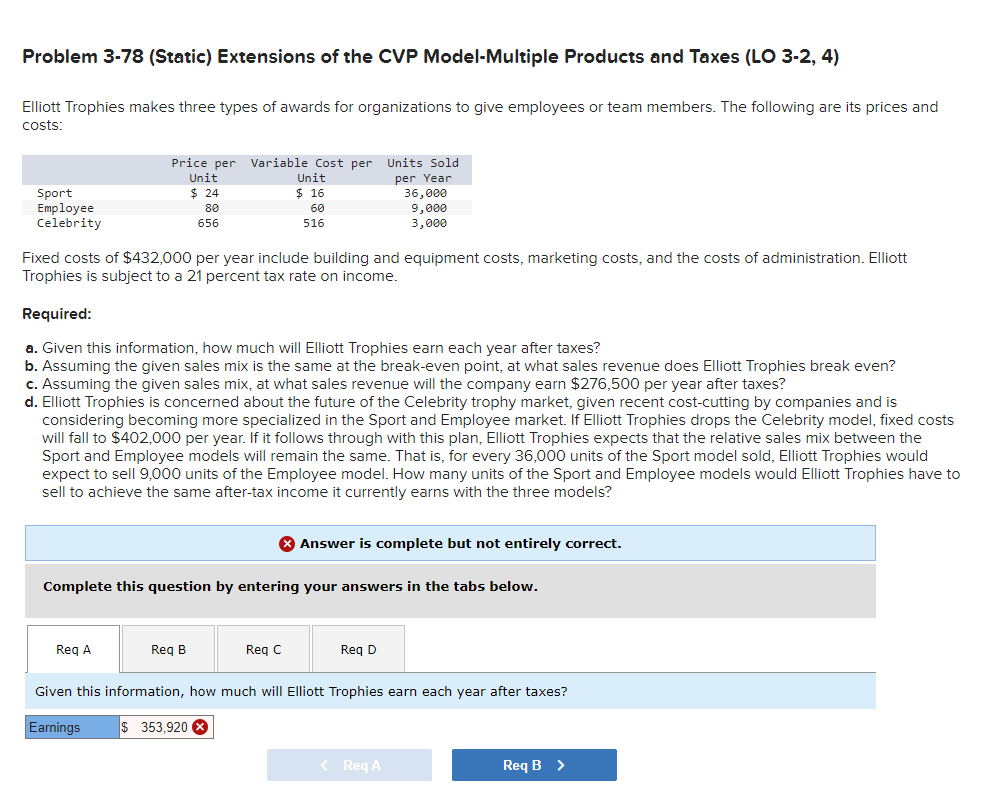Switch to the Req B tab
Viewport: 991px width, 812px height.
[167, 648]
